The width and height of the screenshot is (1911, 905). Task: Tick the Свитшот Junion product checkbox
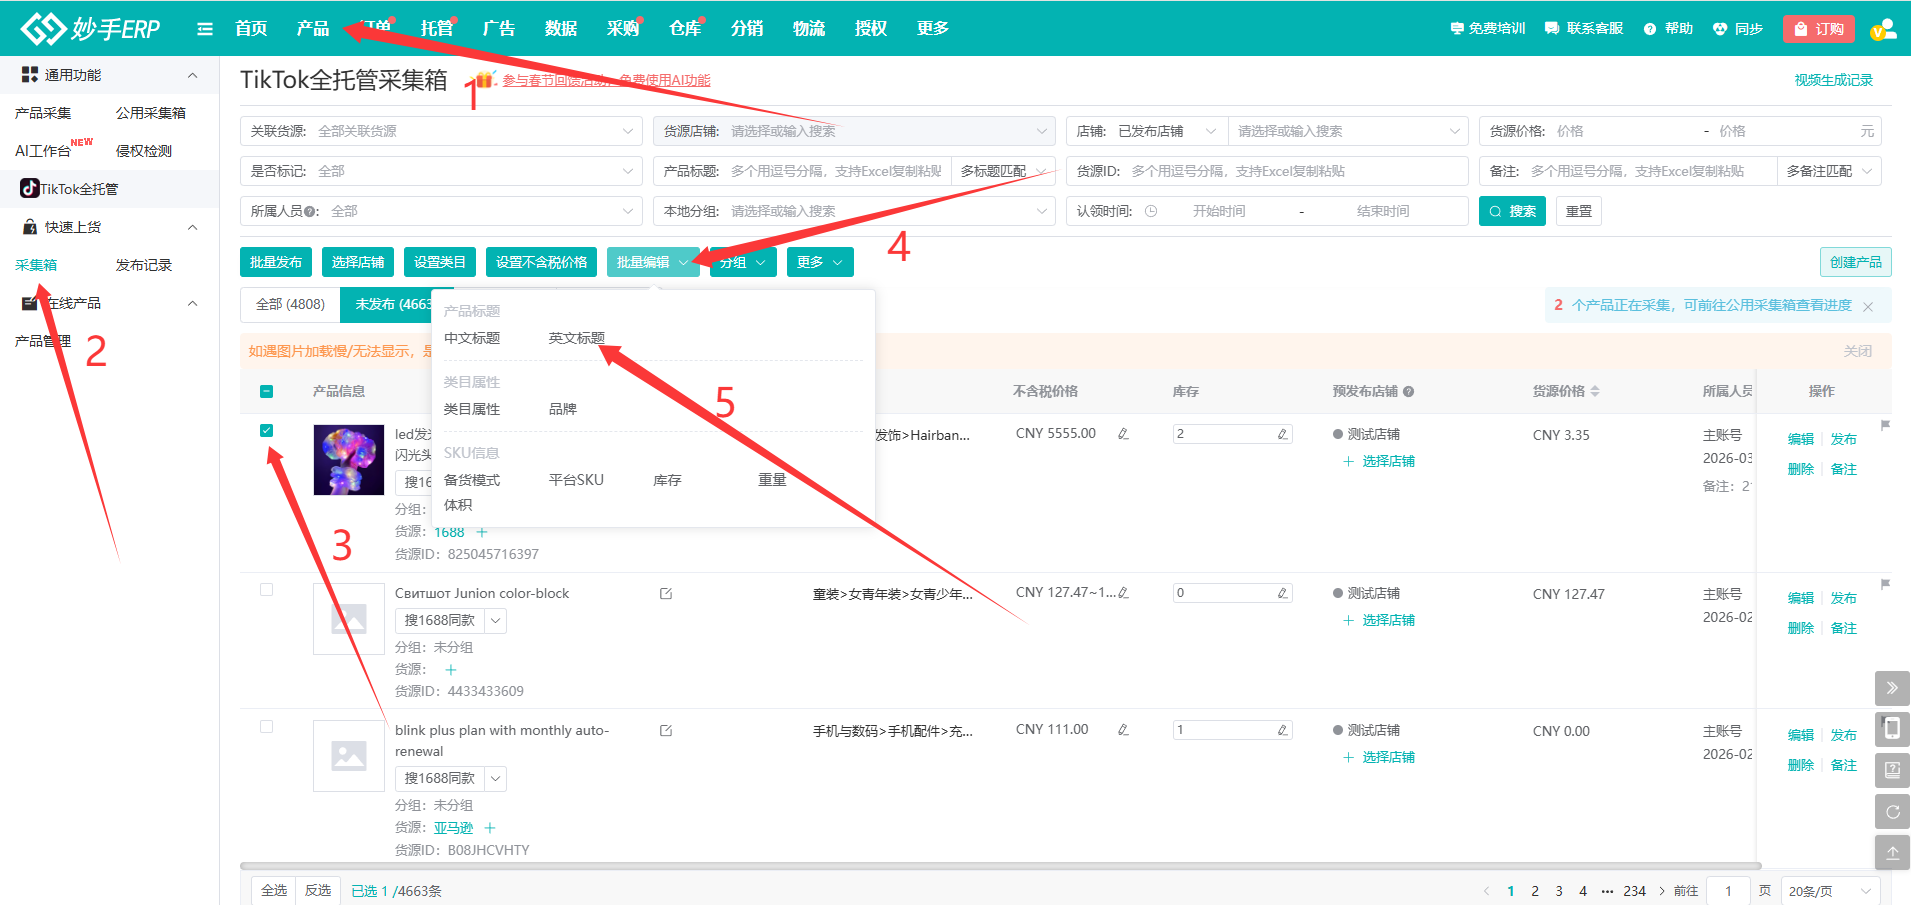click(266, 590)
